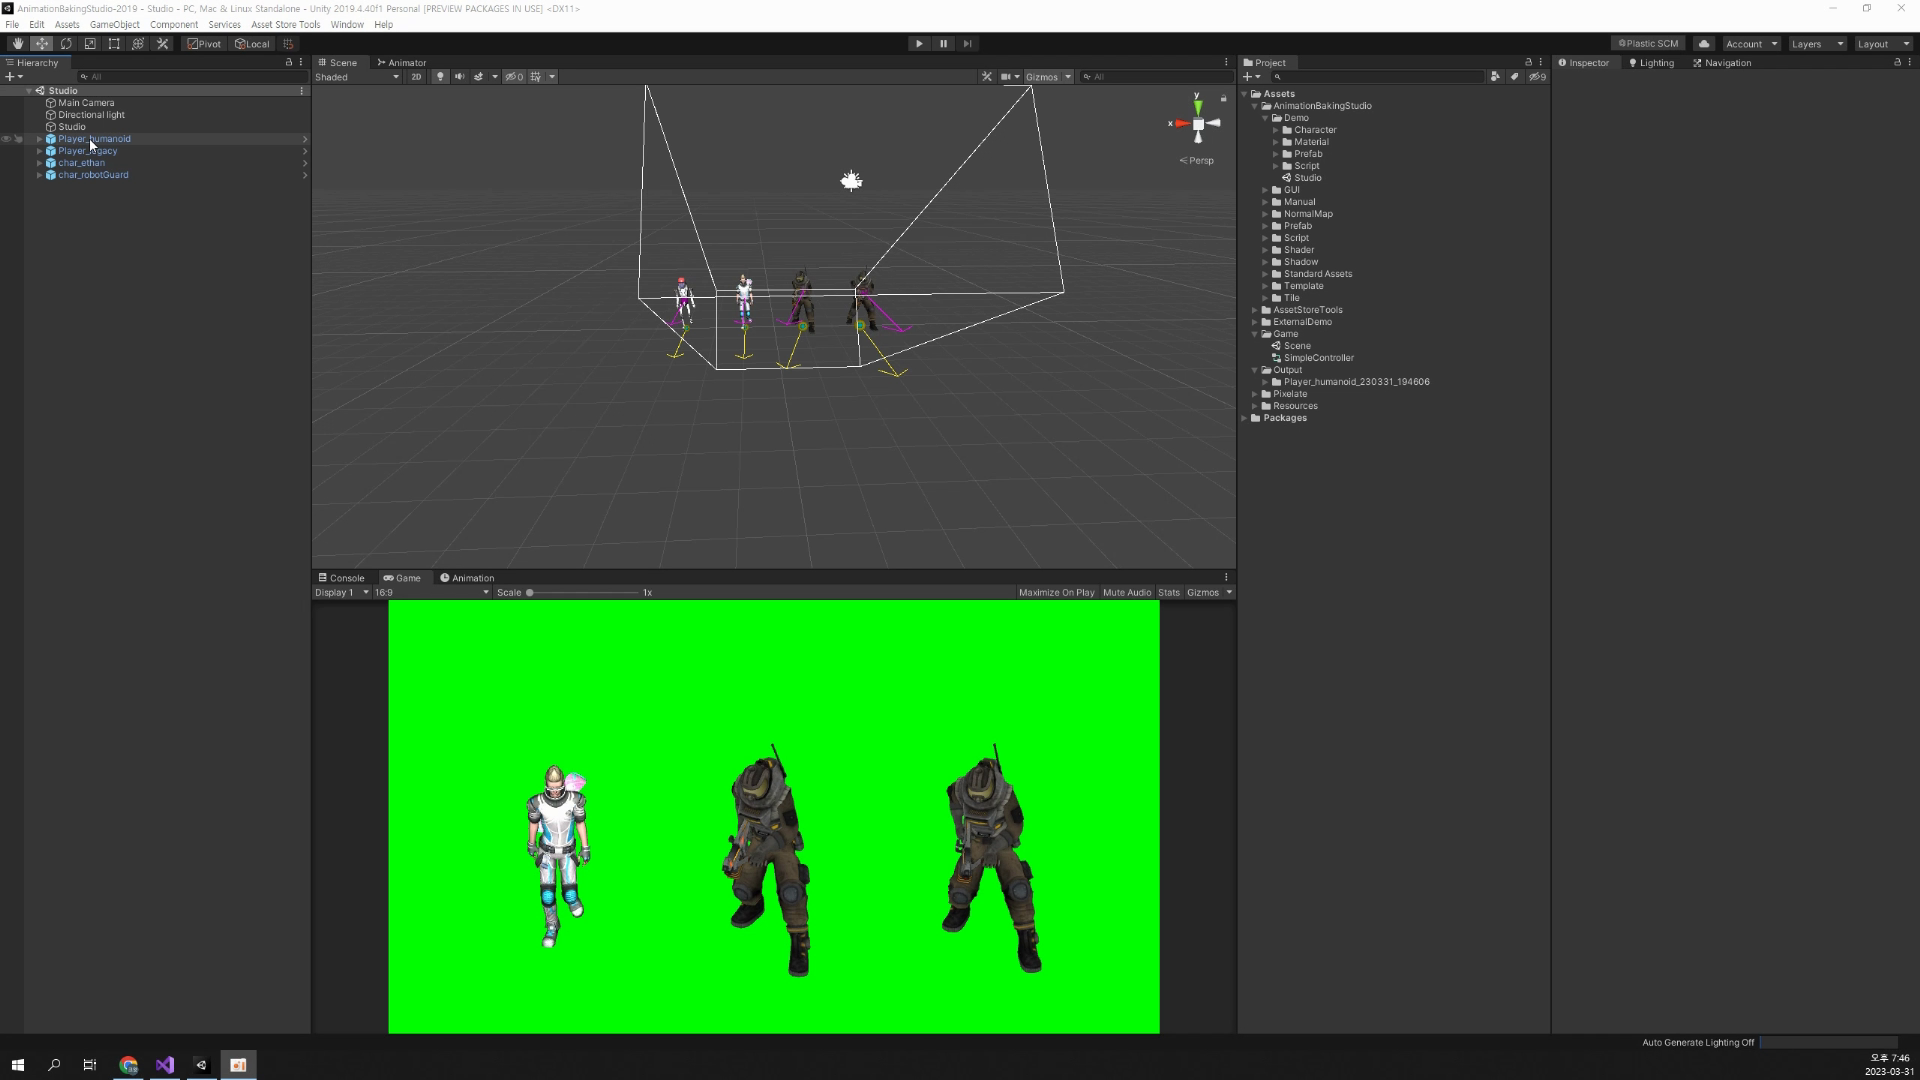
Task: Toggle Local/Global handle rotation
Action: (x=252, y=44)
